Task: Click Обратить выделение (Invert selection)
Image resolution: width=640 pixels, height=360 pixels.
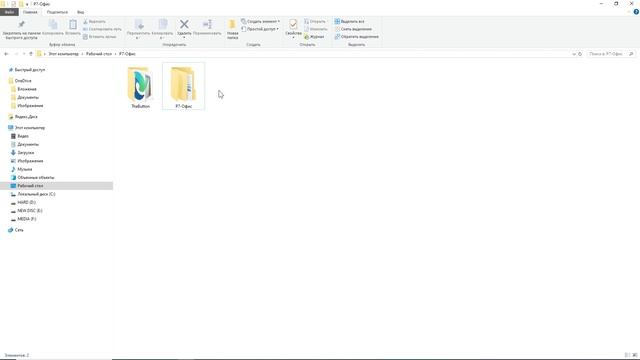Action: coord(356,37)
